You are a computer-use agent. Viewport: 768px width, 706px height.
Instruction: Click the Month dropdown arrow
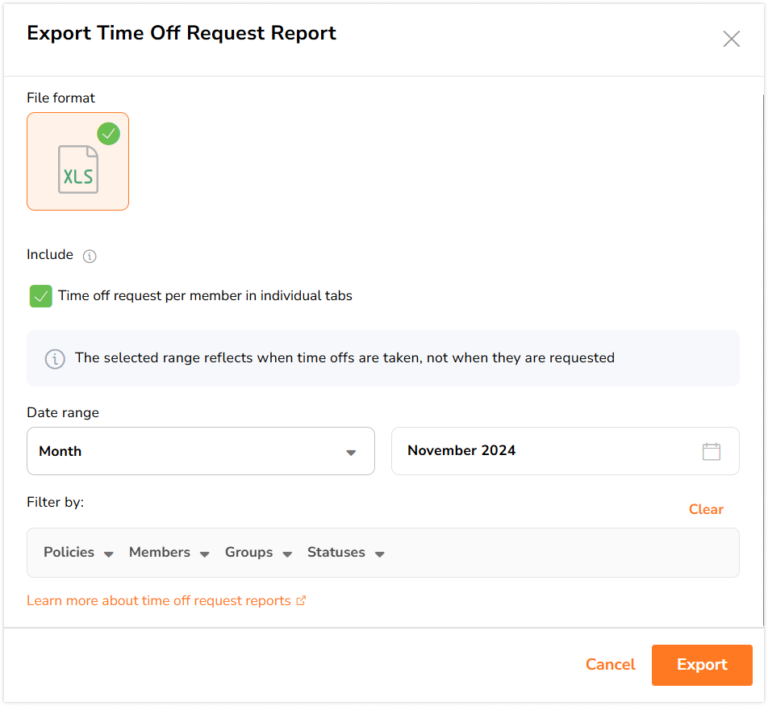point(351,453)
